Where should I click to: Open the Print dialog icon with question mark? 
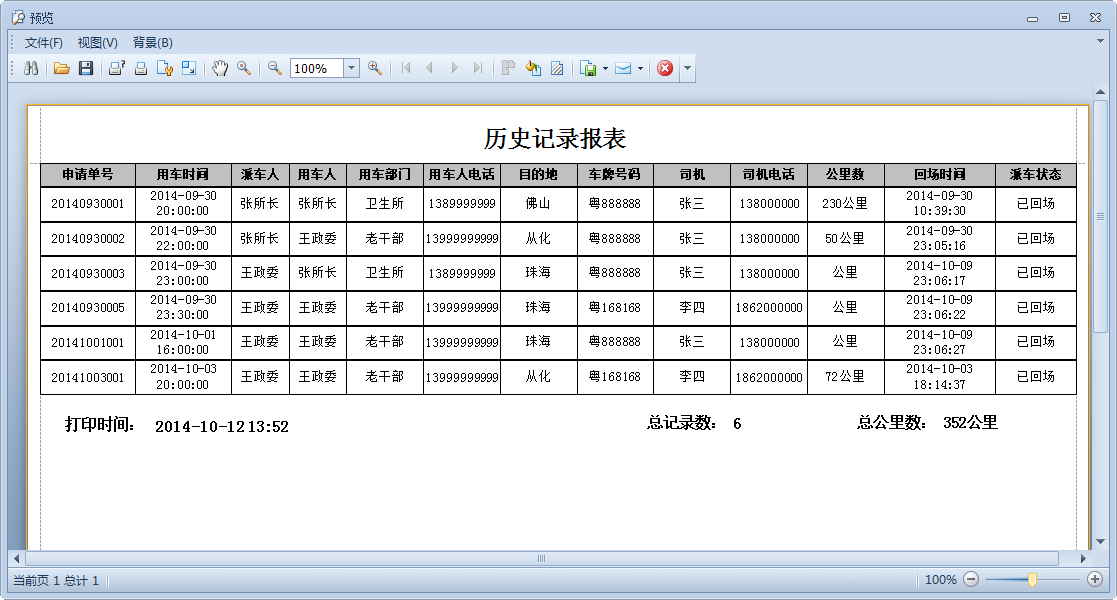(117, 68)
